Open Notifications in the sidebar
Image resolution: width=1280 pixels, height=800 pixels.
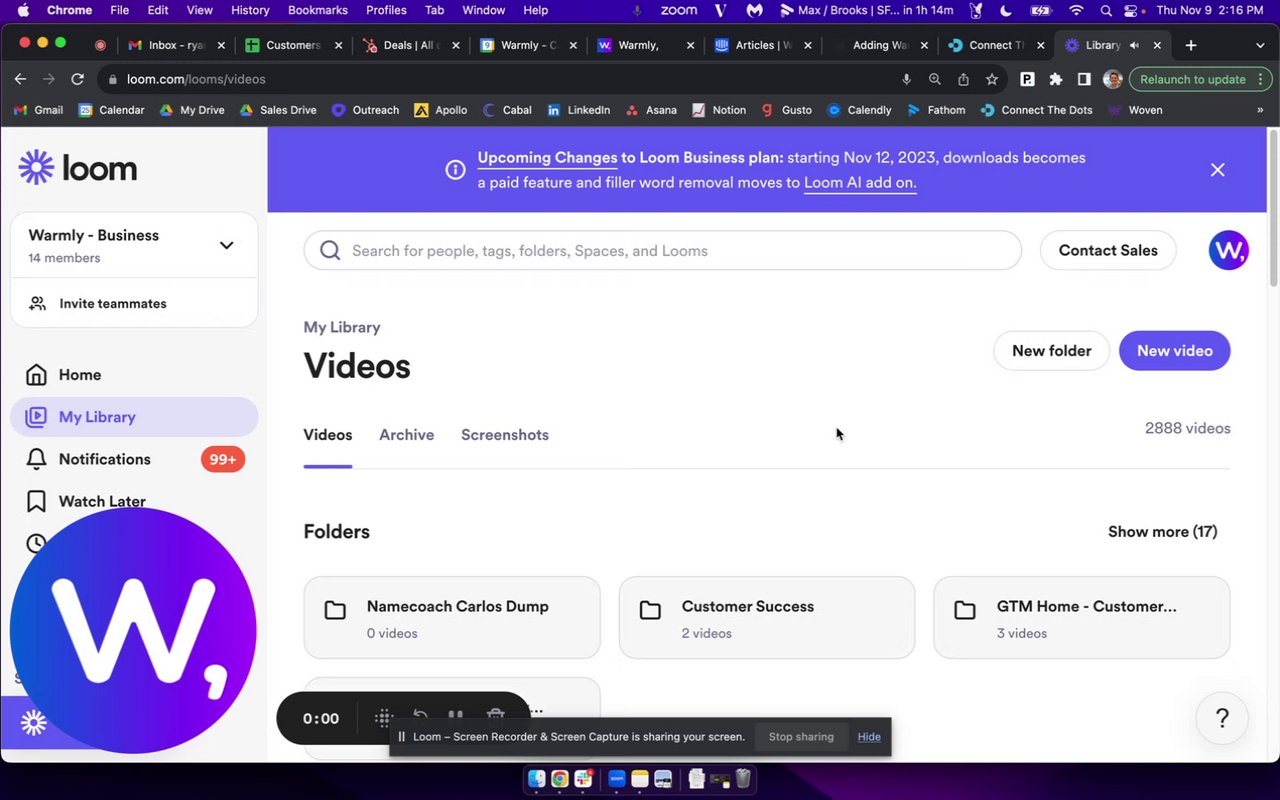point(134,459)
